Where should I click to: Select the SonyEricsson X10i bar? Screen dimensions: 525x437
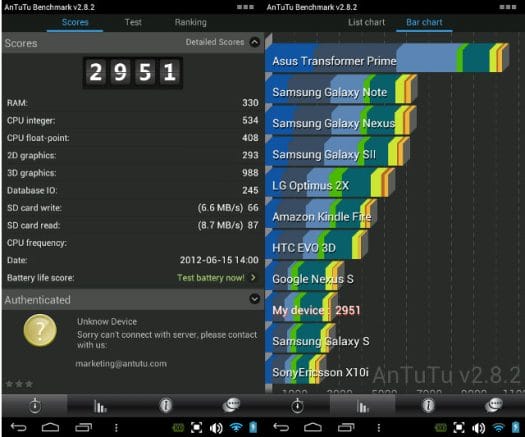coord(296,369)
